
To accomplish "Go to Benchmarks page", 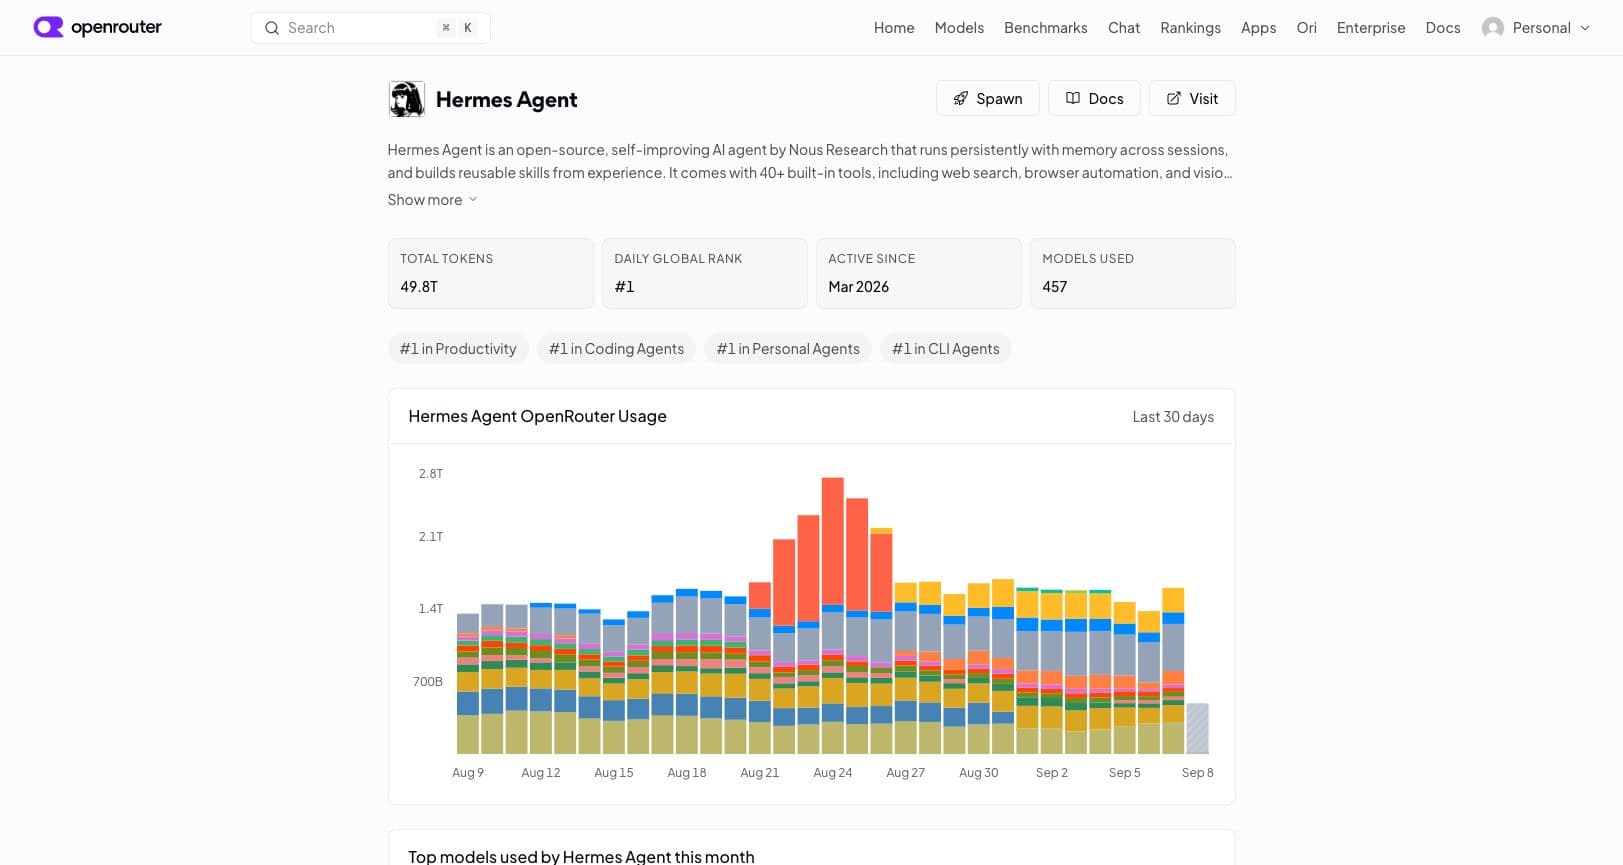I will (1046, 28).
